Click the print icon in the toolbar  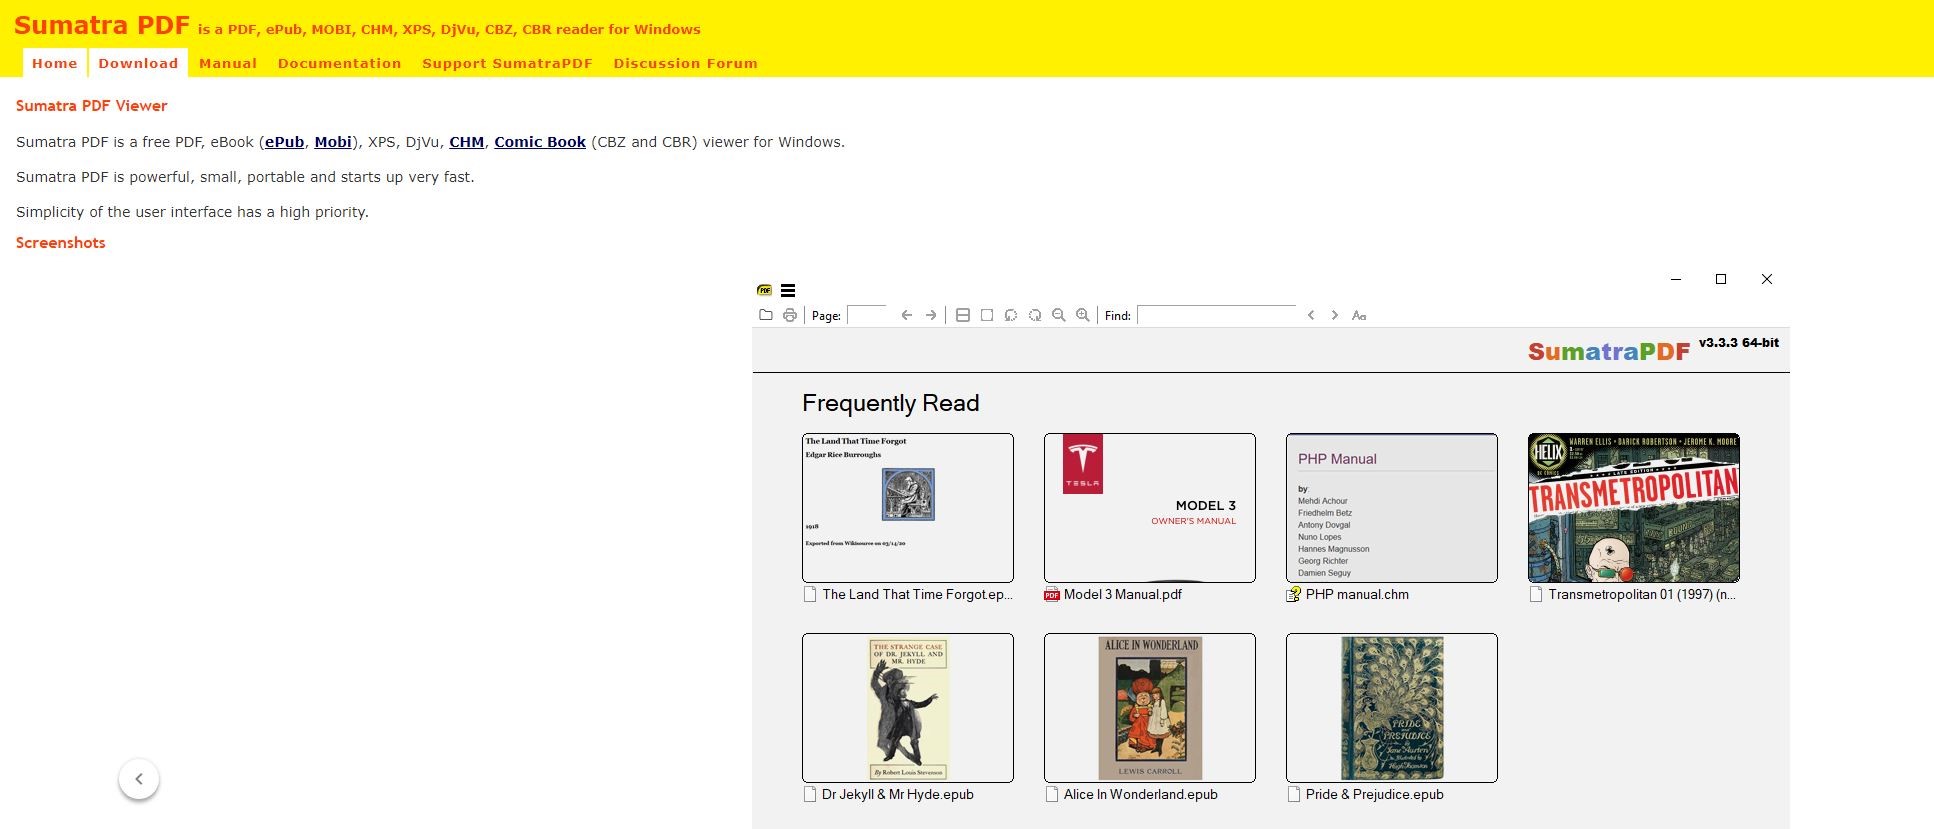pyautogui.click(x=790, y=315)
